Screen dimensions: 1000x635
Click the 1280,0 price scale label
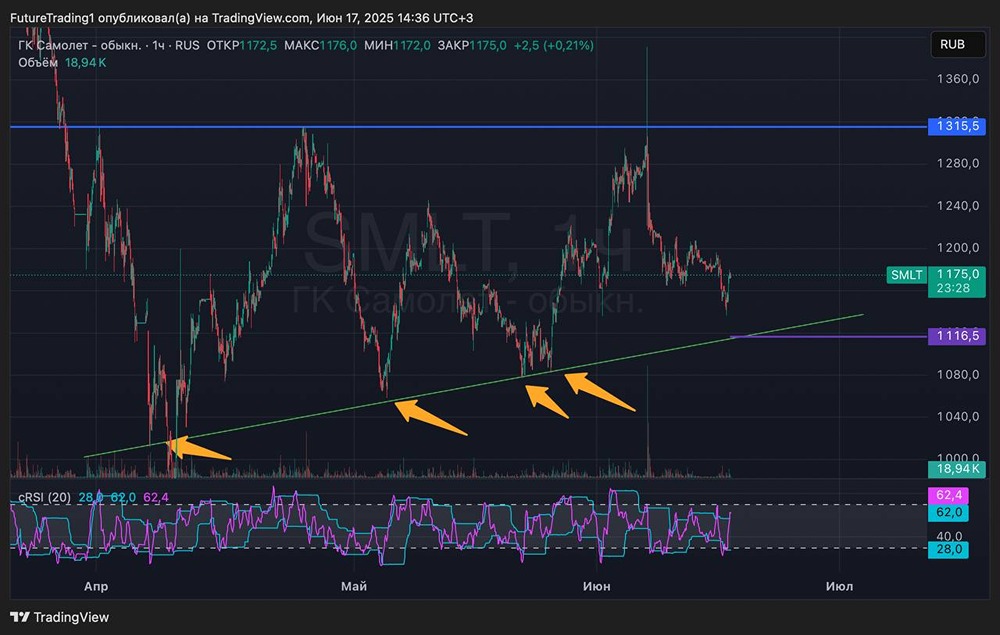(x=958, y=163)
